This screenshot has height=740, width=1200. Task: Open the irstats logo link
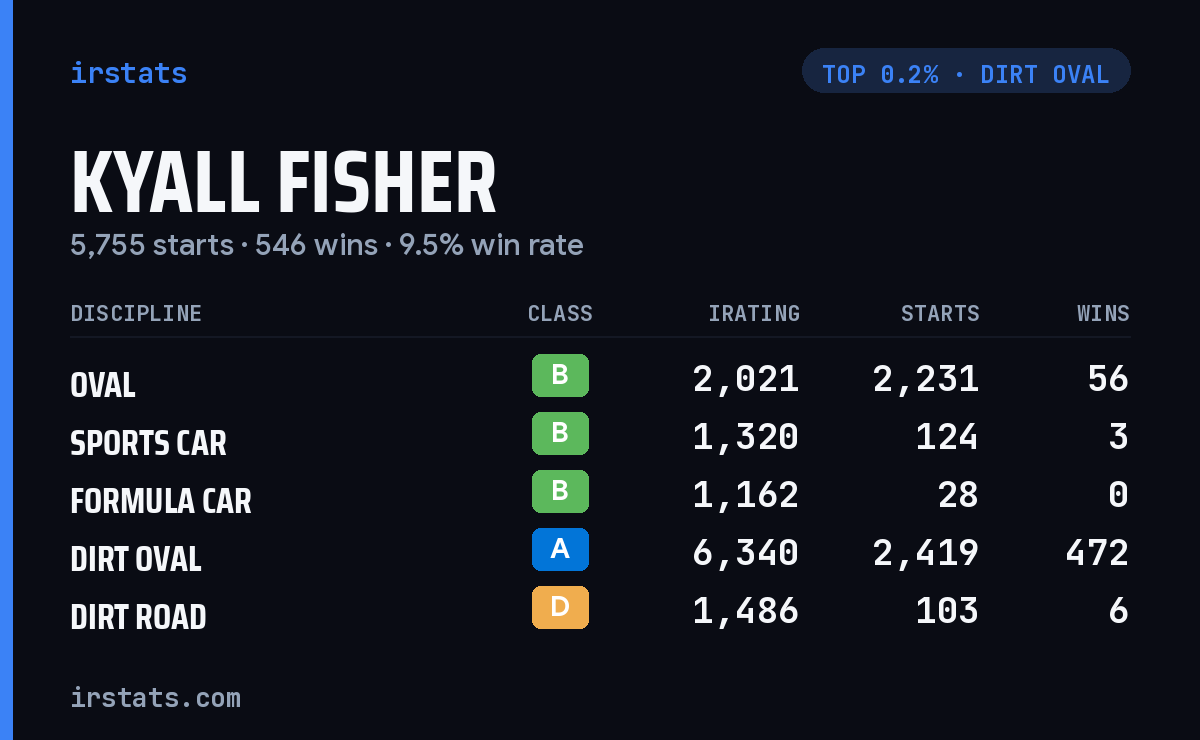128,73
